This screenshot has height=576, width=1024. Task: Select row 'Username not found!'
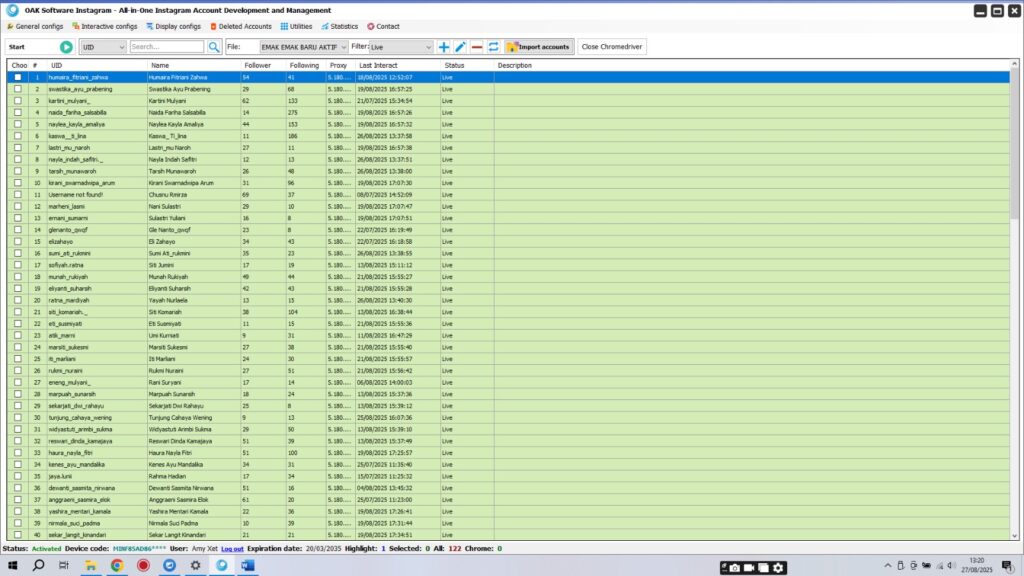(508, 195)
